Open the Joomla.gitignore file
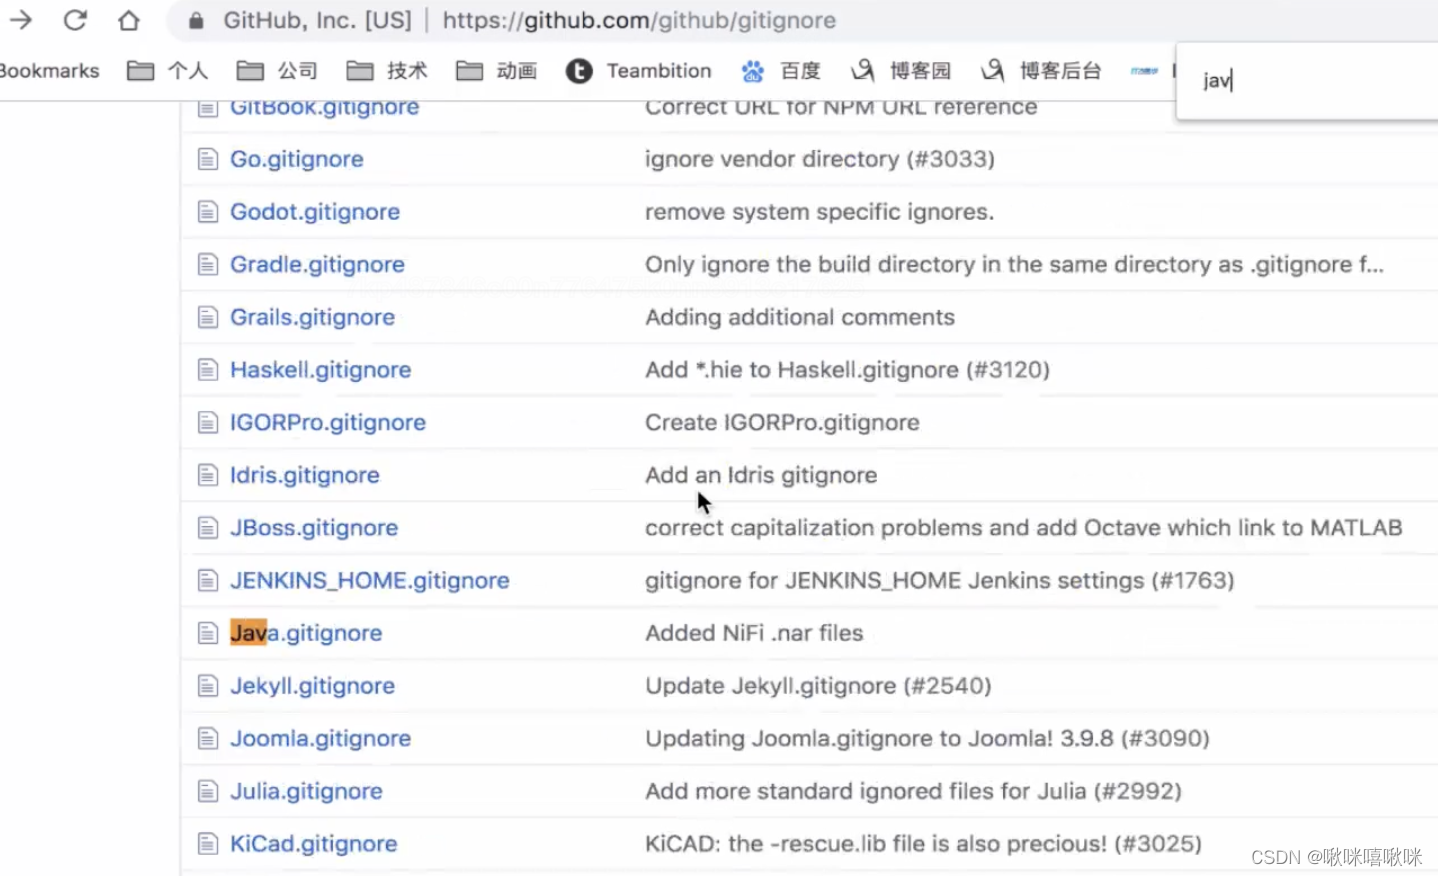The width and height of the screenshot is (1438, 876). [x=320, y=739]
